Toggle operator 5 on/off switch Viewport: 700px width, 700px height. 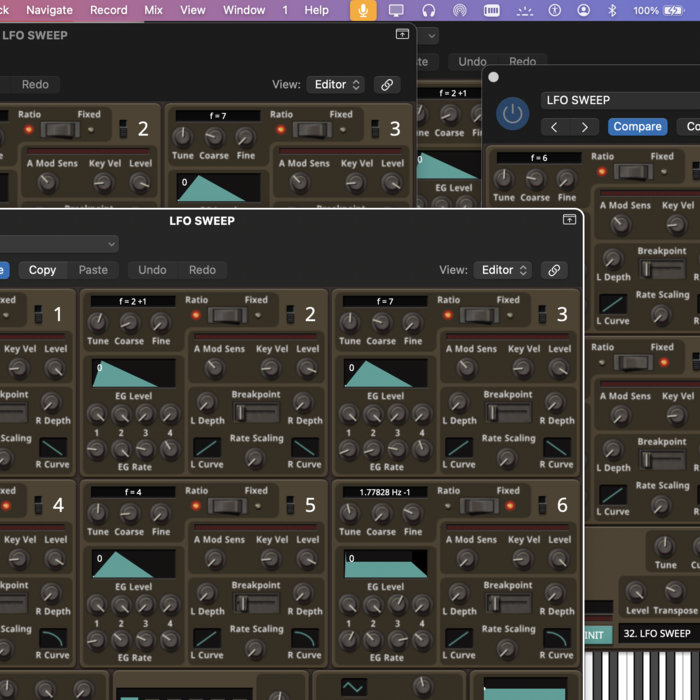coord(290,506)
